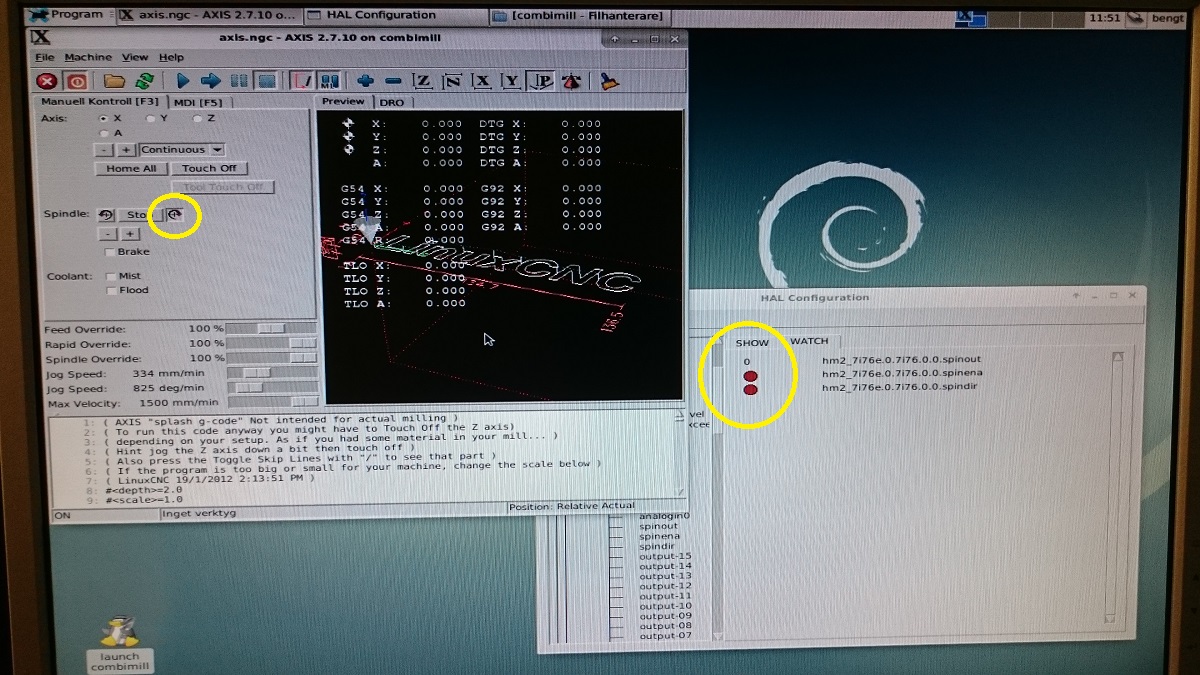Viewport: 1200px width, 675px height.
Task: Clear live plot with broom icon
Action: [x=609, y=81]
